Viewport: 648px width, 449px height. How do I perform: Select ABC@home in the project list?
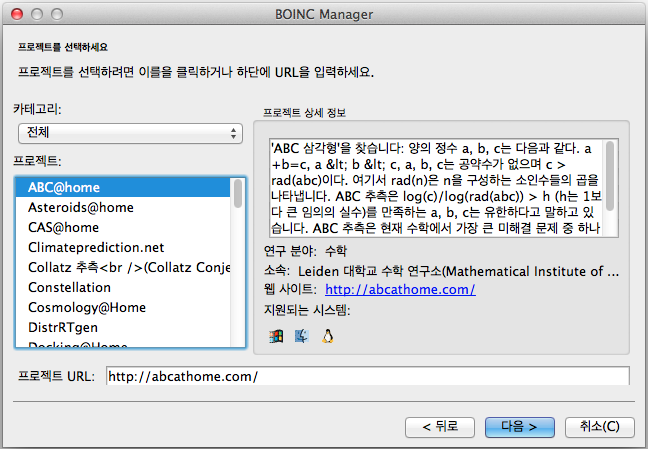(123, 187)
